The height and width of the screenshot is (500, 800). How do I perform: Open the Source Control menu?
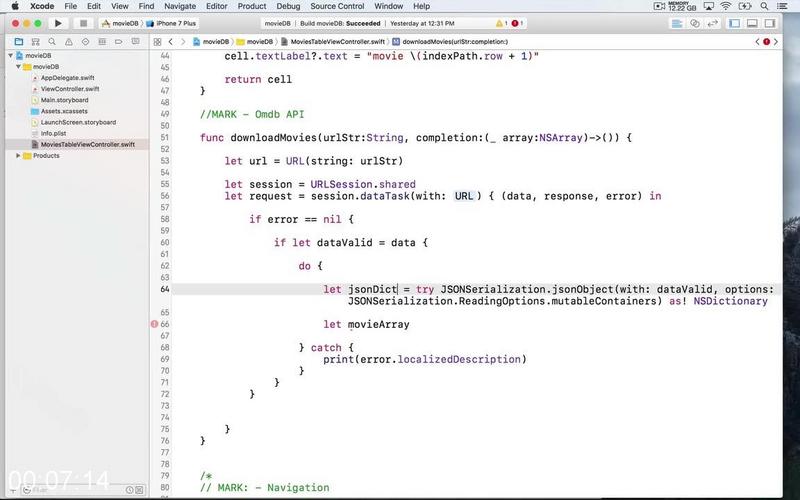[x=337, y=6]
